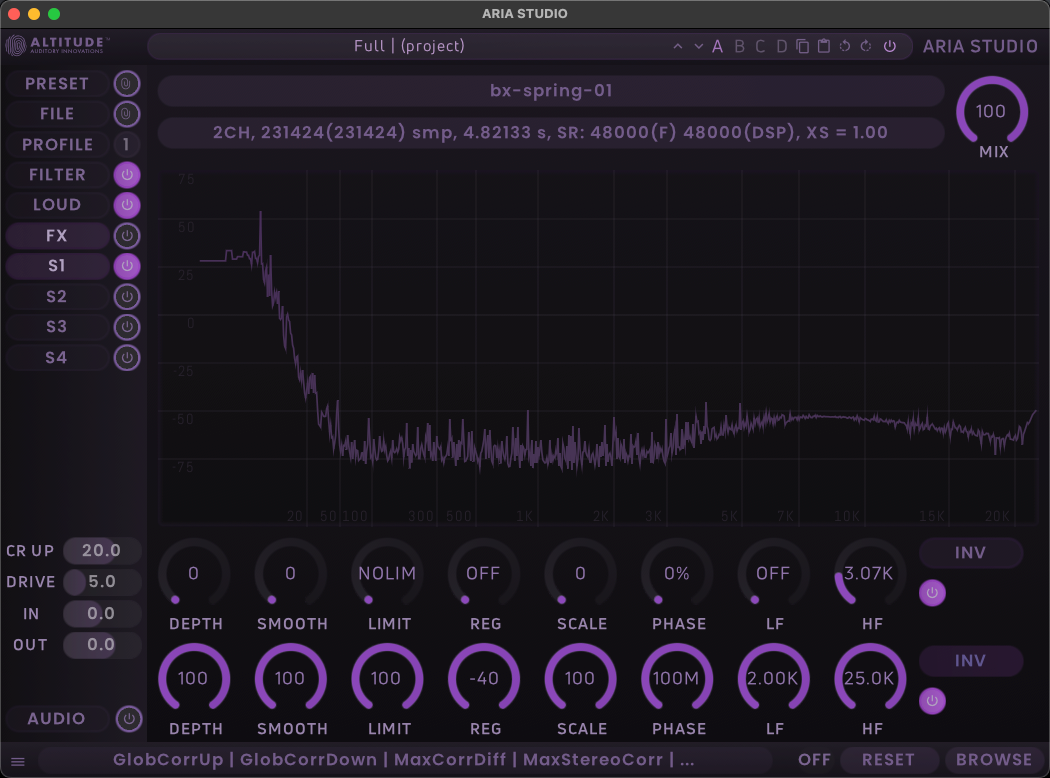This screenshot has height=778, width=1050.
Task: Open the 'Full | (project)' preset dropdown
Action: click(409, 46)
